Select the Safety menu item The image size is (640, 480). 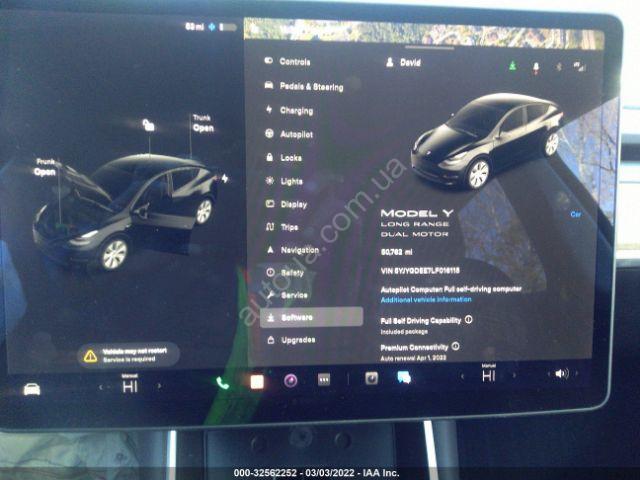pyautogui.click(x=285, y=273)
